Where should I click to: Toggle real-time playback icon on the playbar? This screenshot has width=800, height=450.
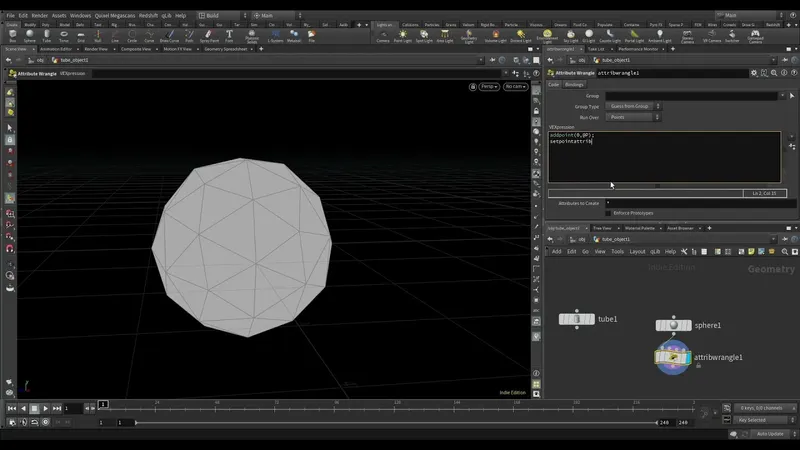click(45, 422)
